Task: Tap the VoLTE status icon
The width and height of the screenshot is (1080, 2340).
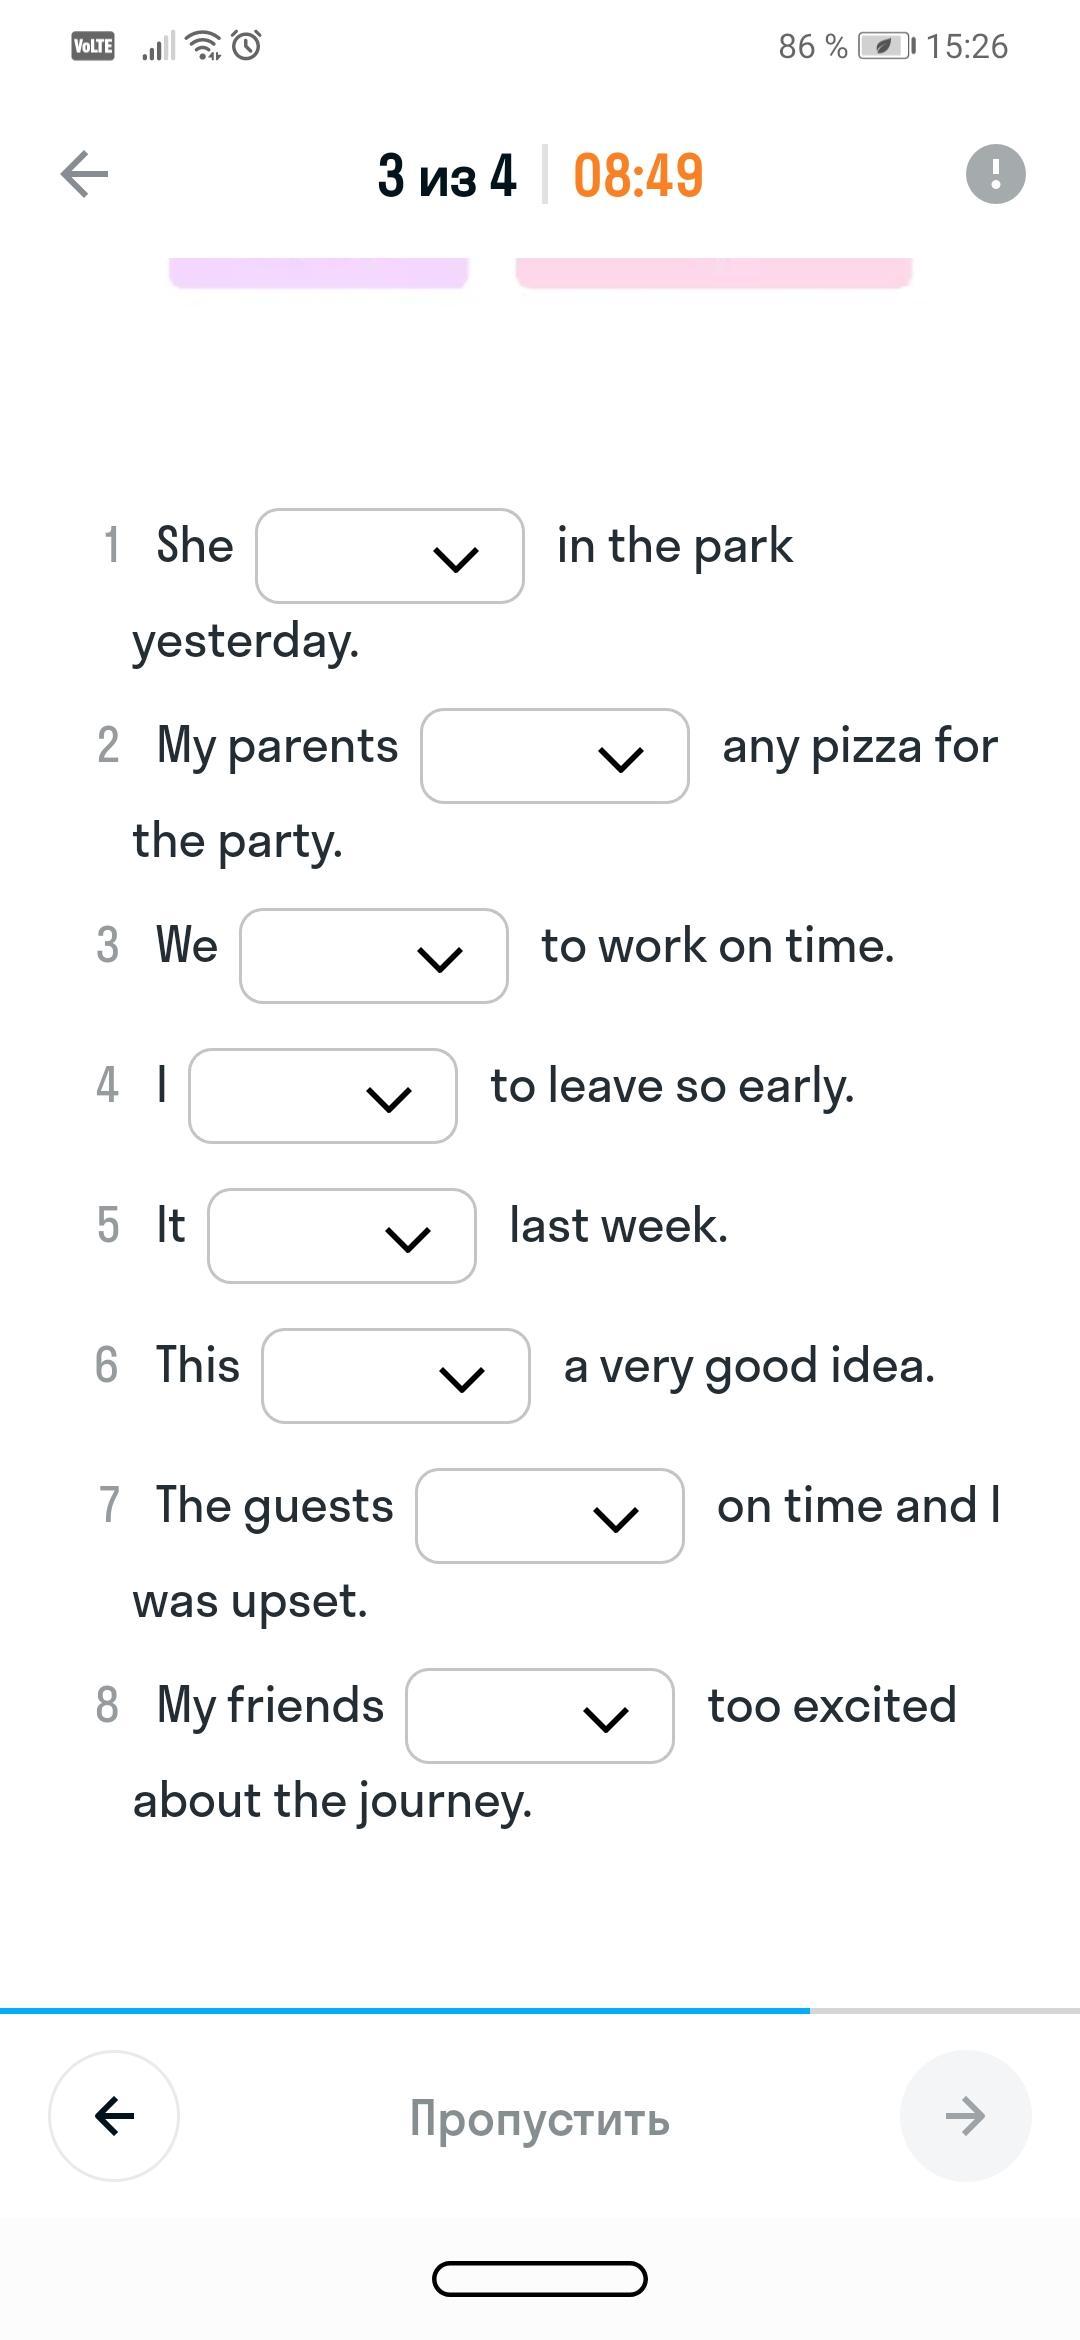Action: pyautogui.click(x=93, y=46)
